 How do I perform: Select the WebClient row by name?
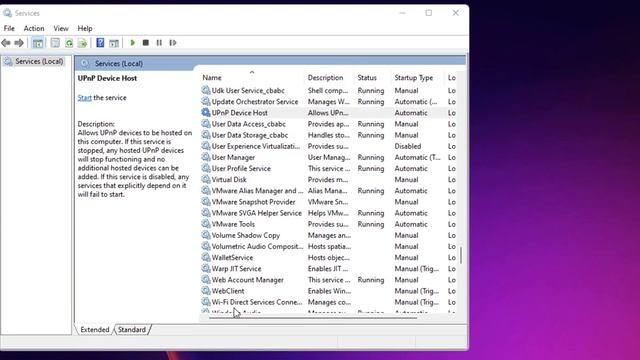[228, 291]
